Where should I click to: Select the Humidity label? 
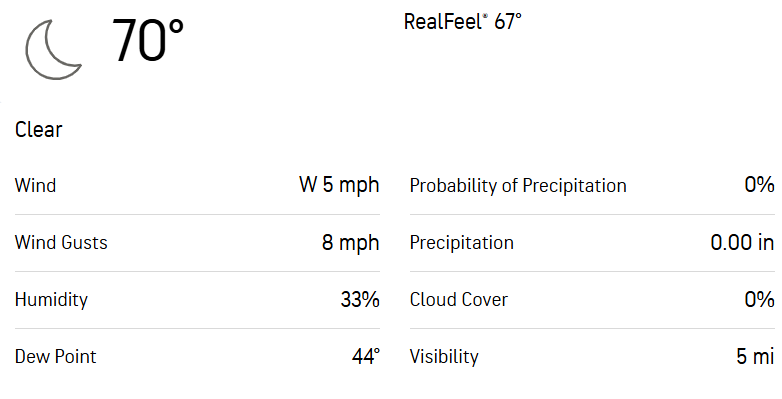click(51, 299)
